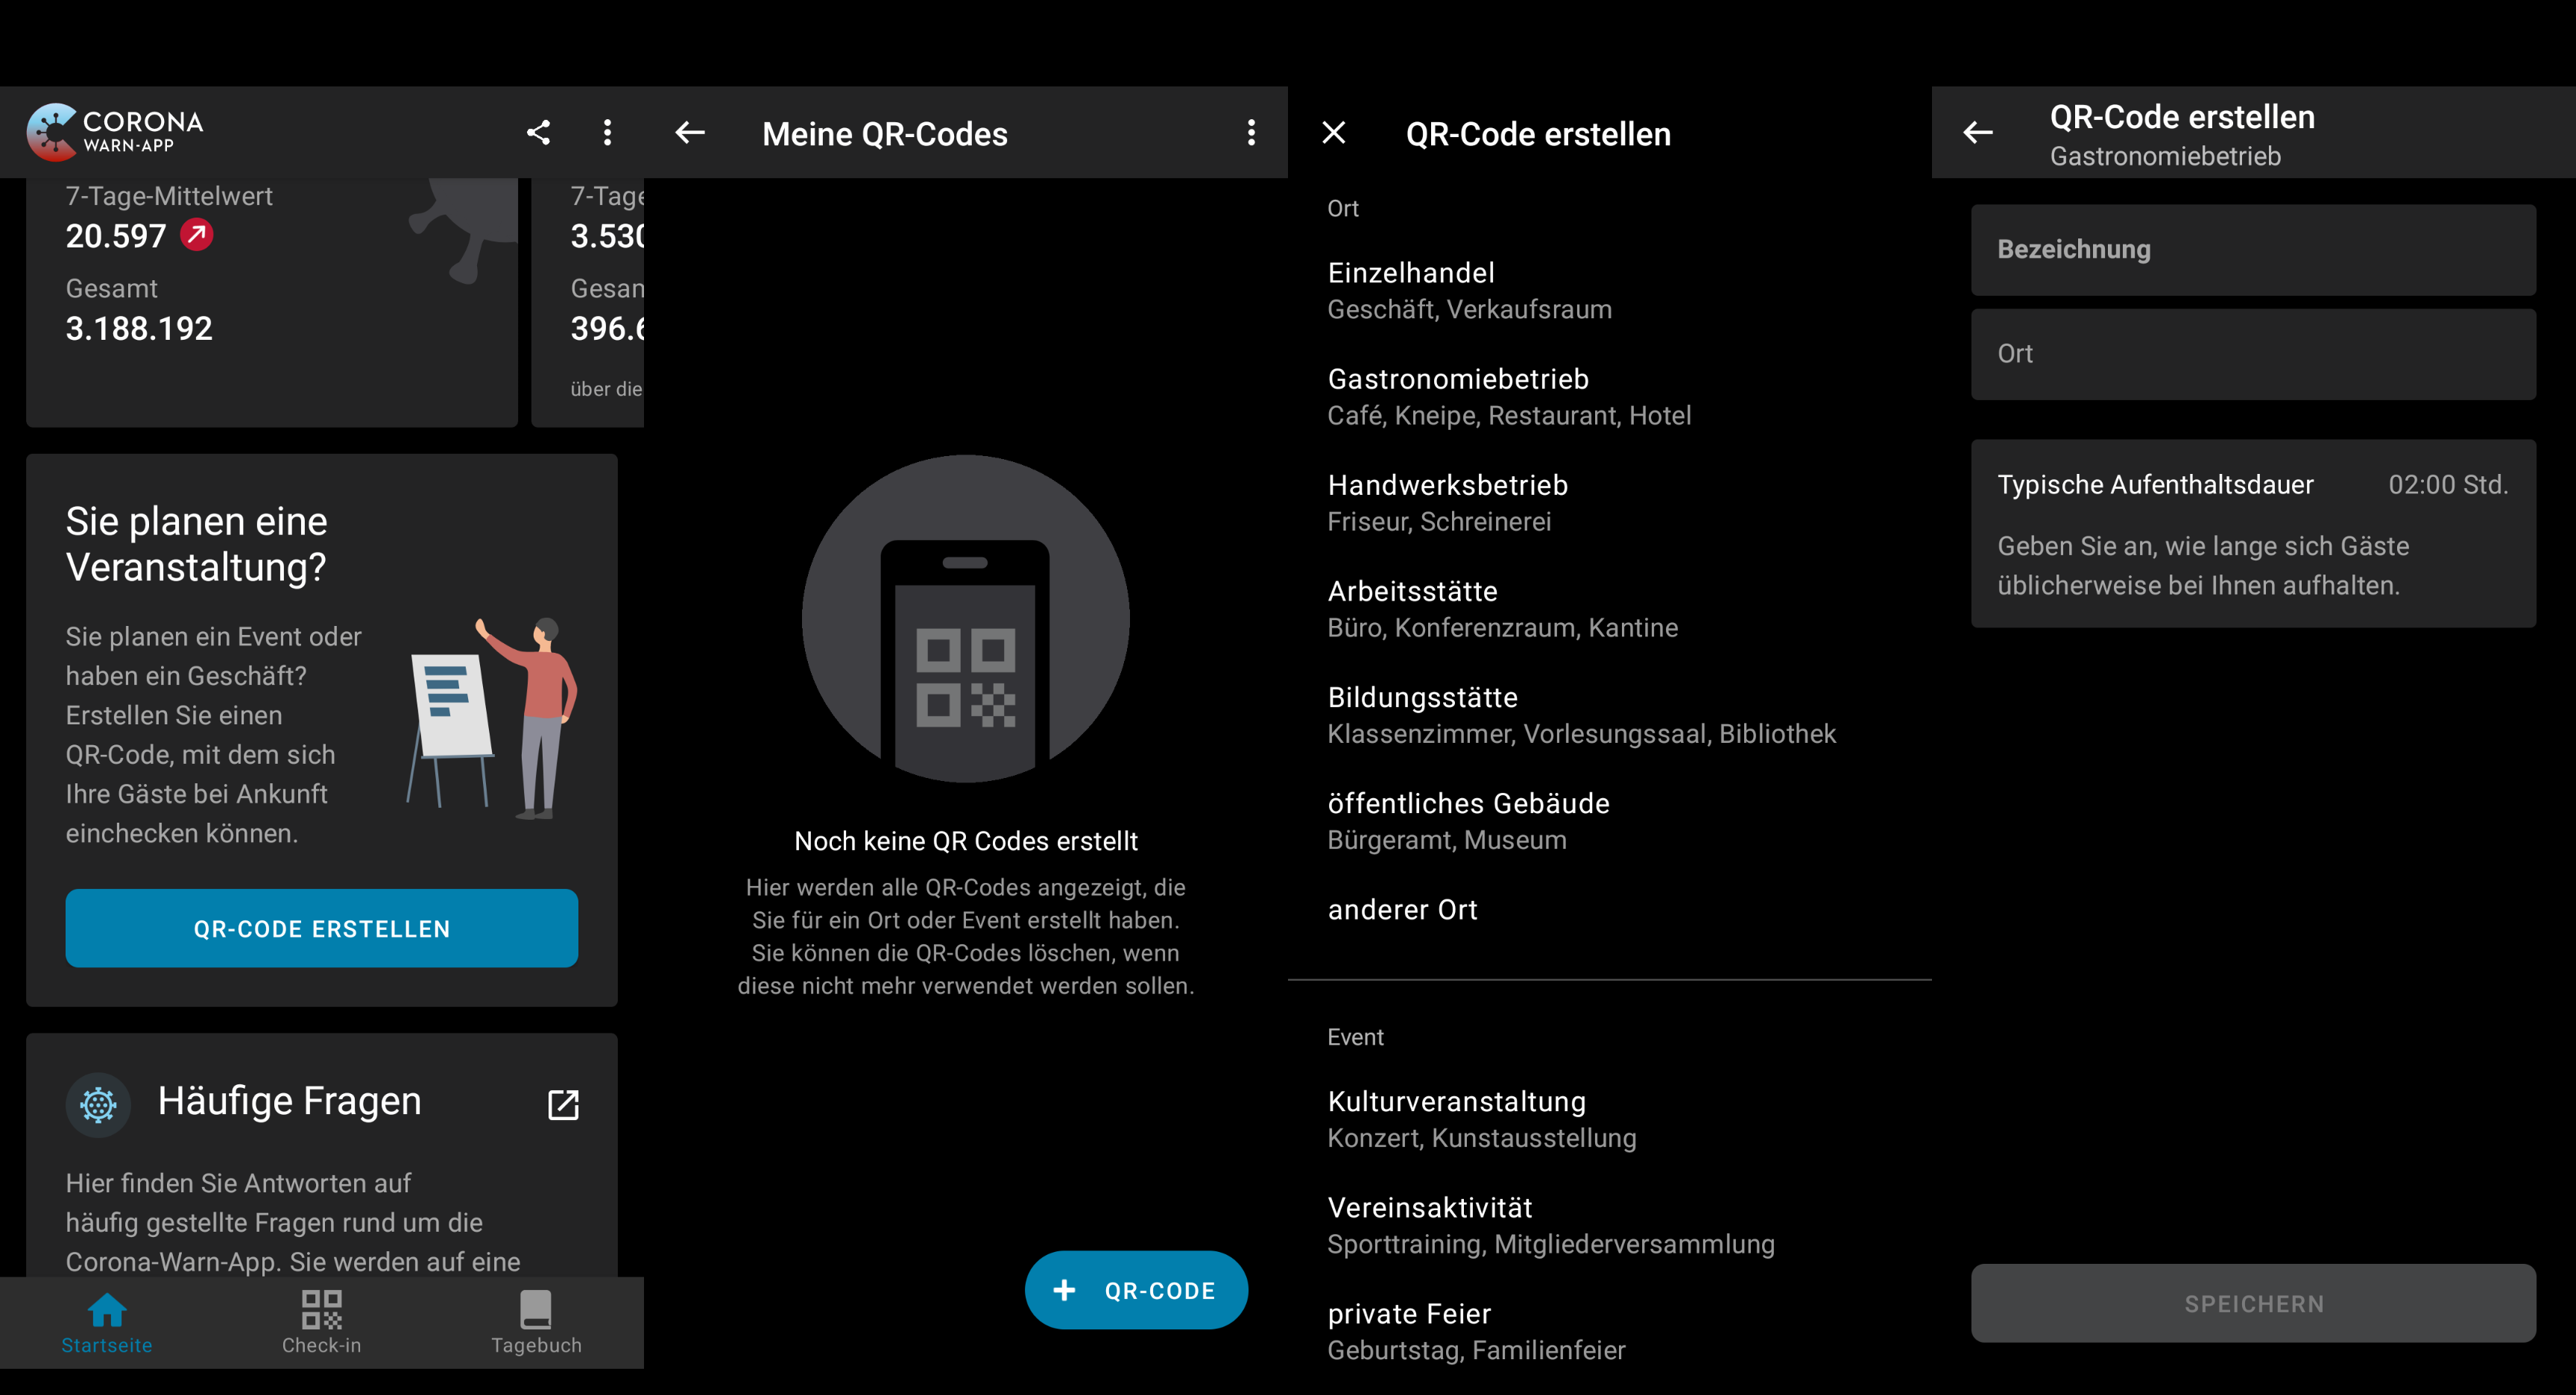This screenshot has height=1395, width=2576.
Task: Open external link icon for Häufige Fragen
Action: [563, 1104]
